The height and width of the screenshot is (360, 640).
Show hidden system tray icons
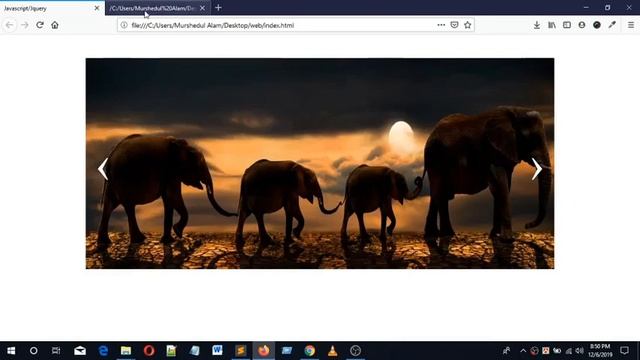coord(523,351)
